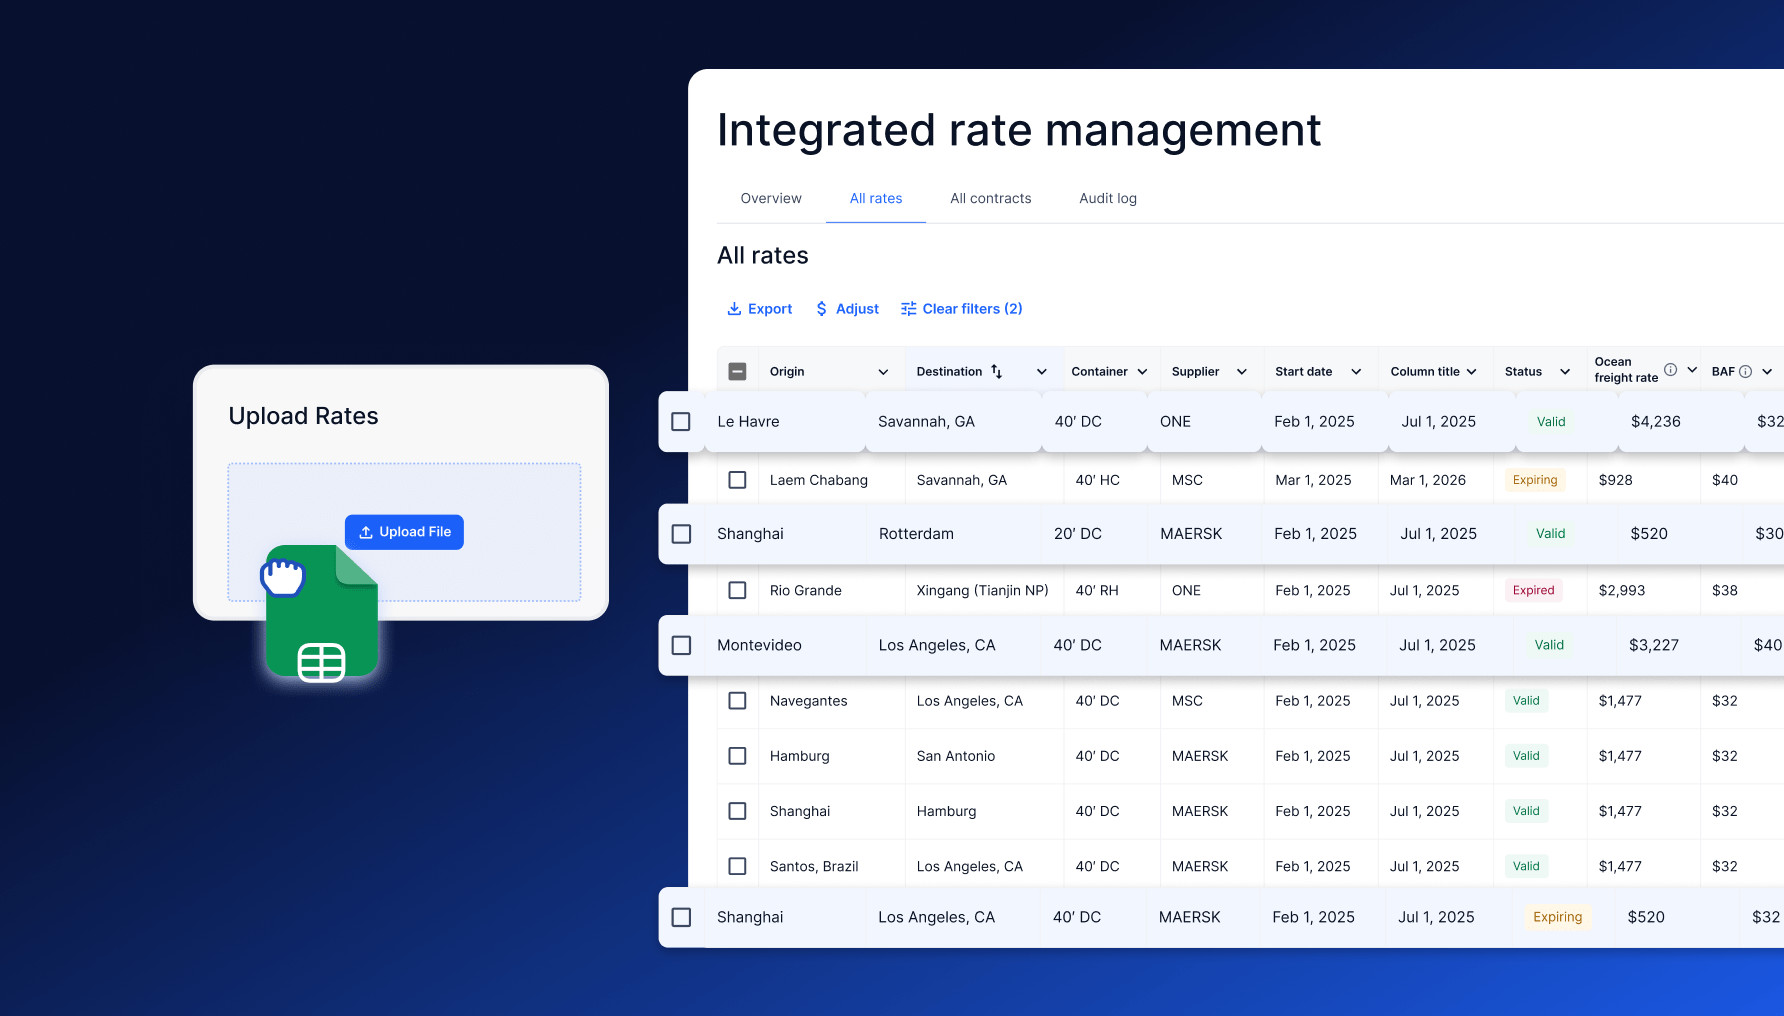
Task: Tick the Laem Chabang row checkbox
Action: click(737, 480)
